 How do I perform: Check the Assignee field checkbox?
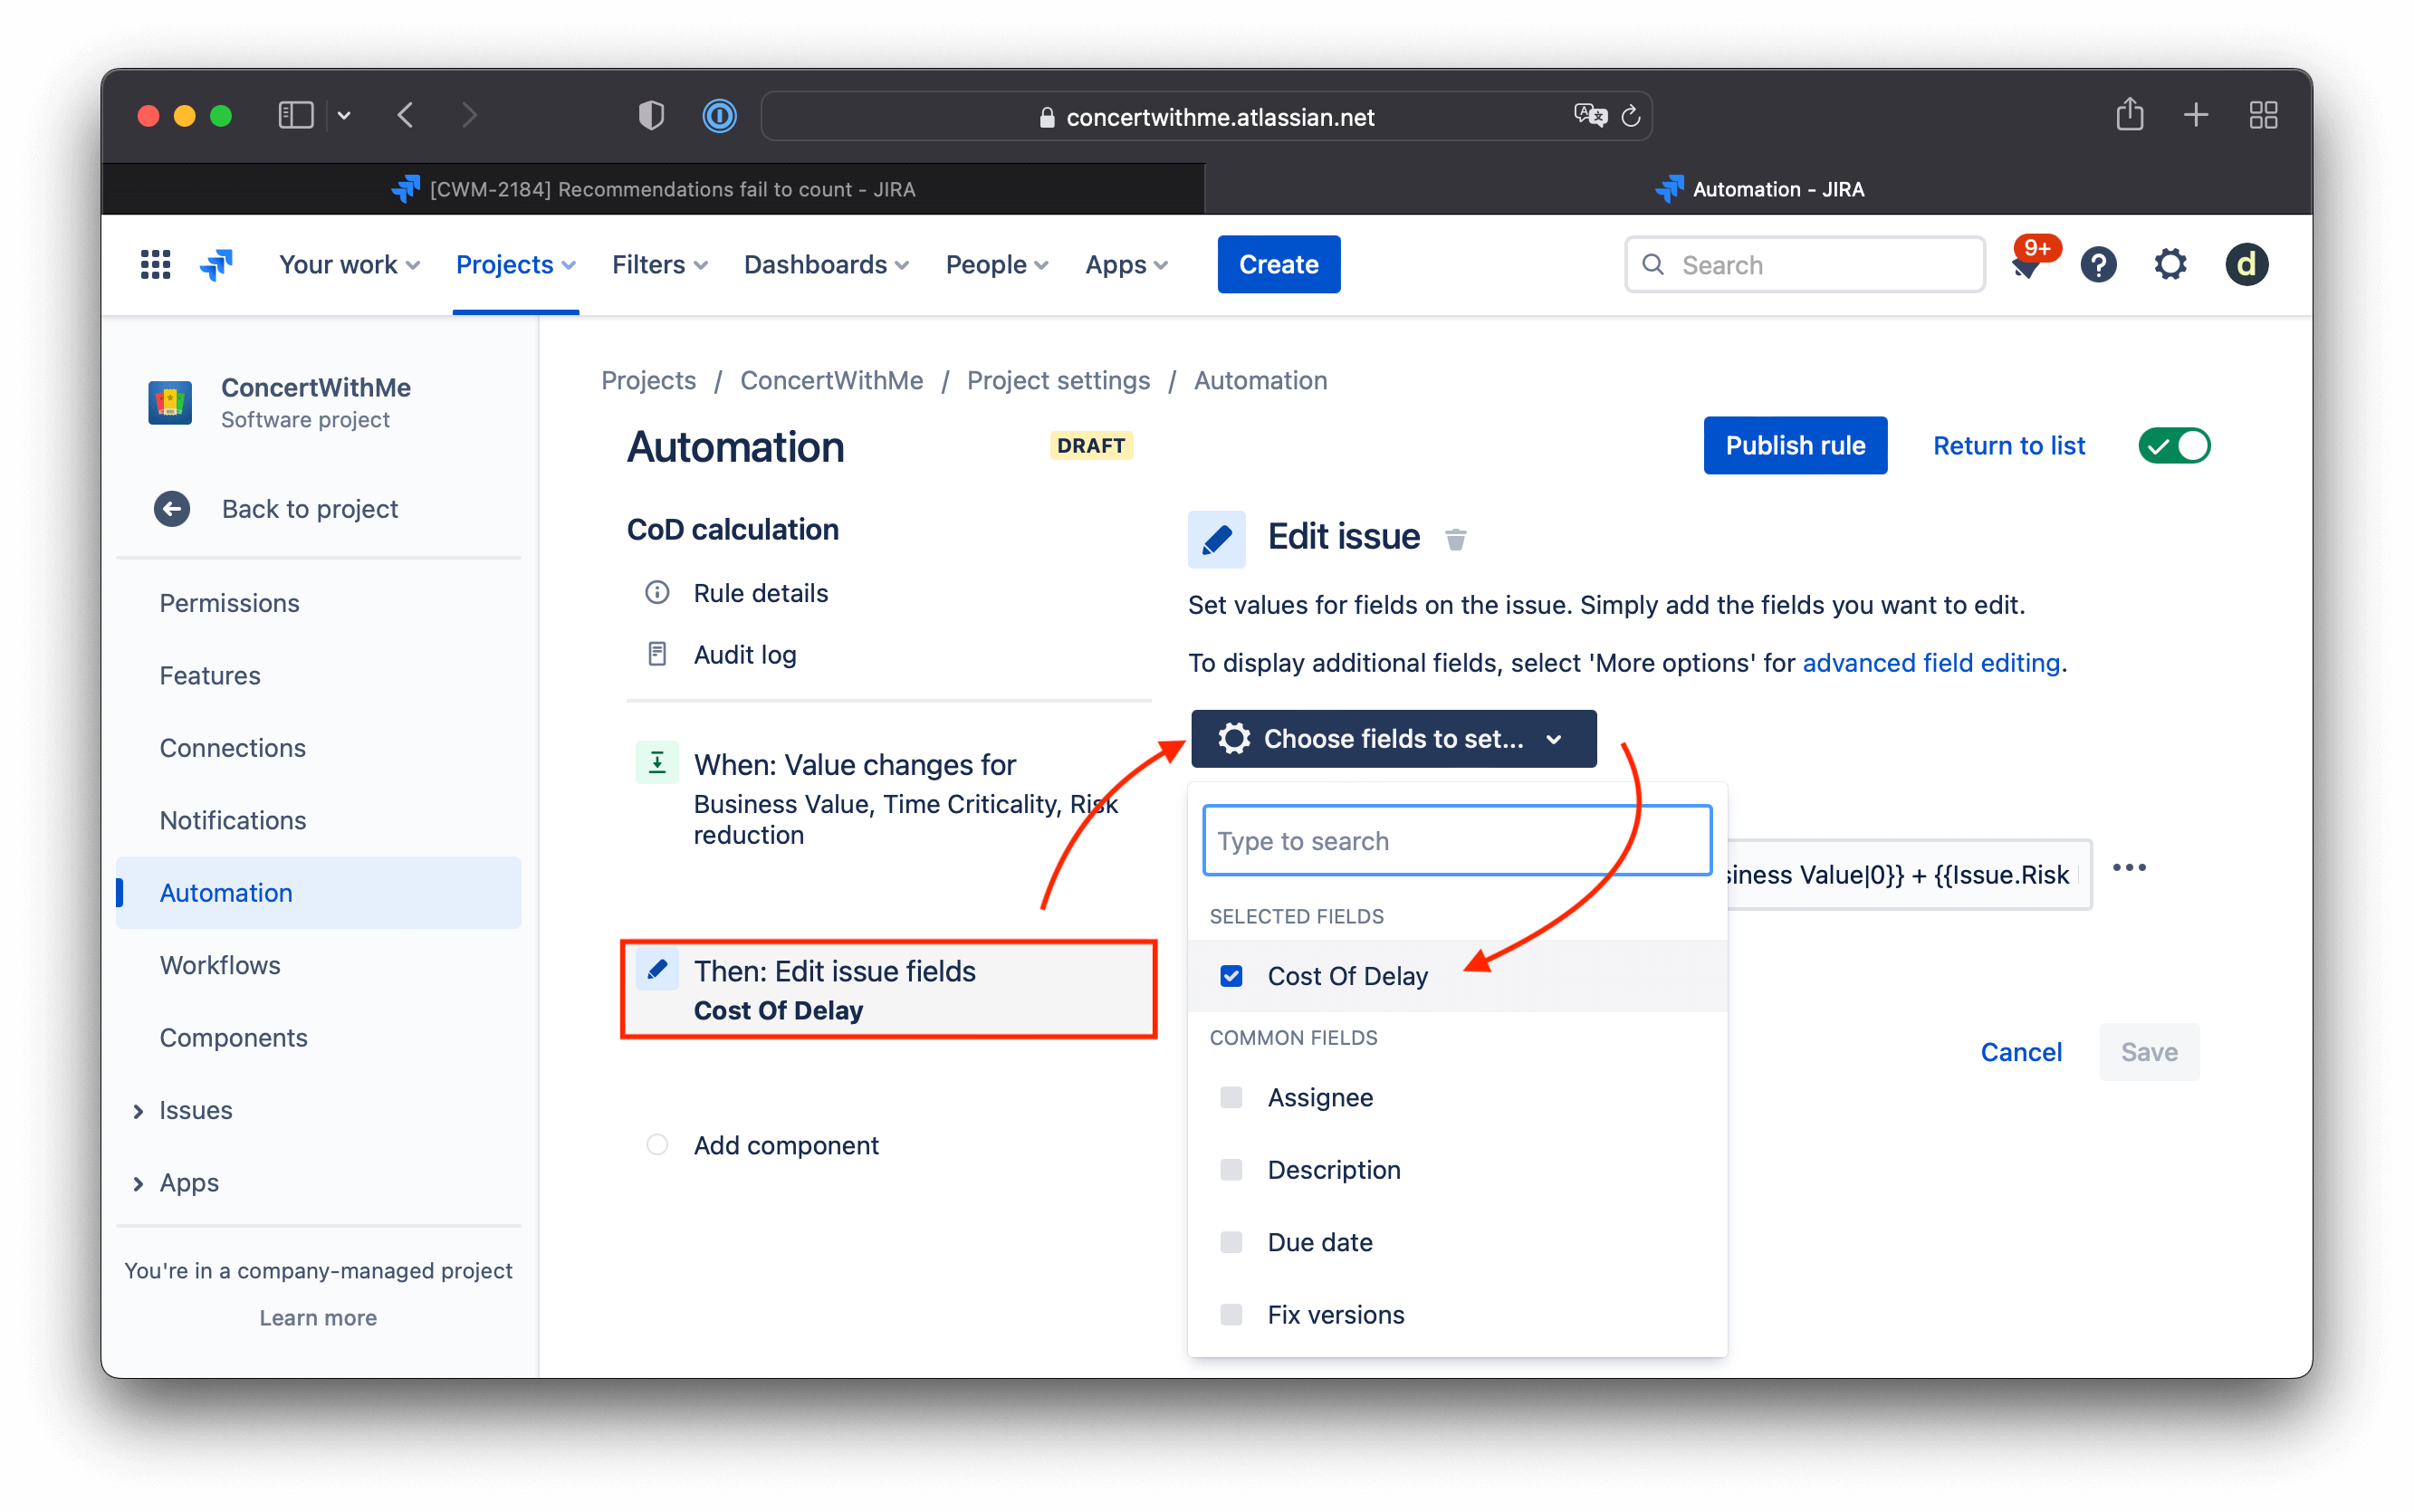1231,1097
